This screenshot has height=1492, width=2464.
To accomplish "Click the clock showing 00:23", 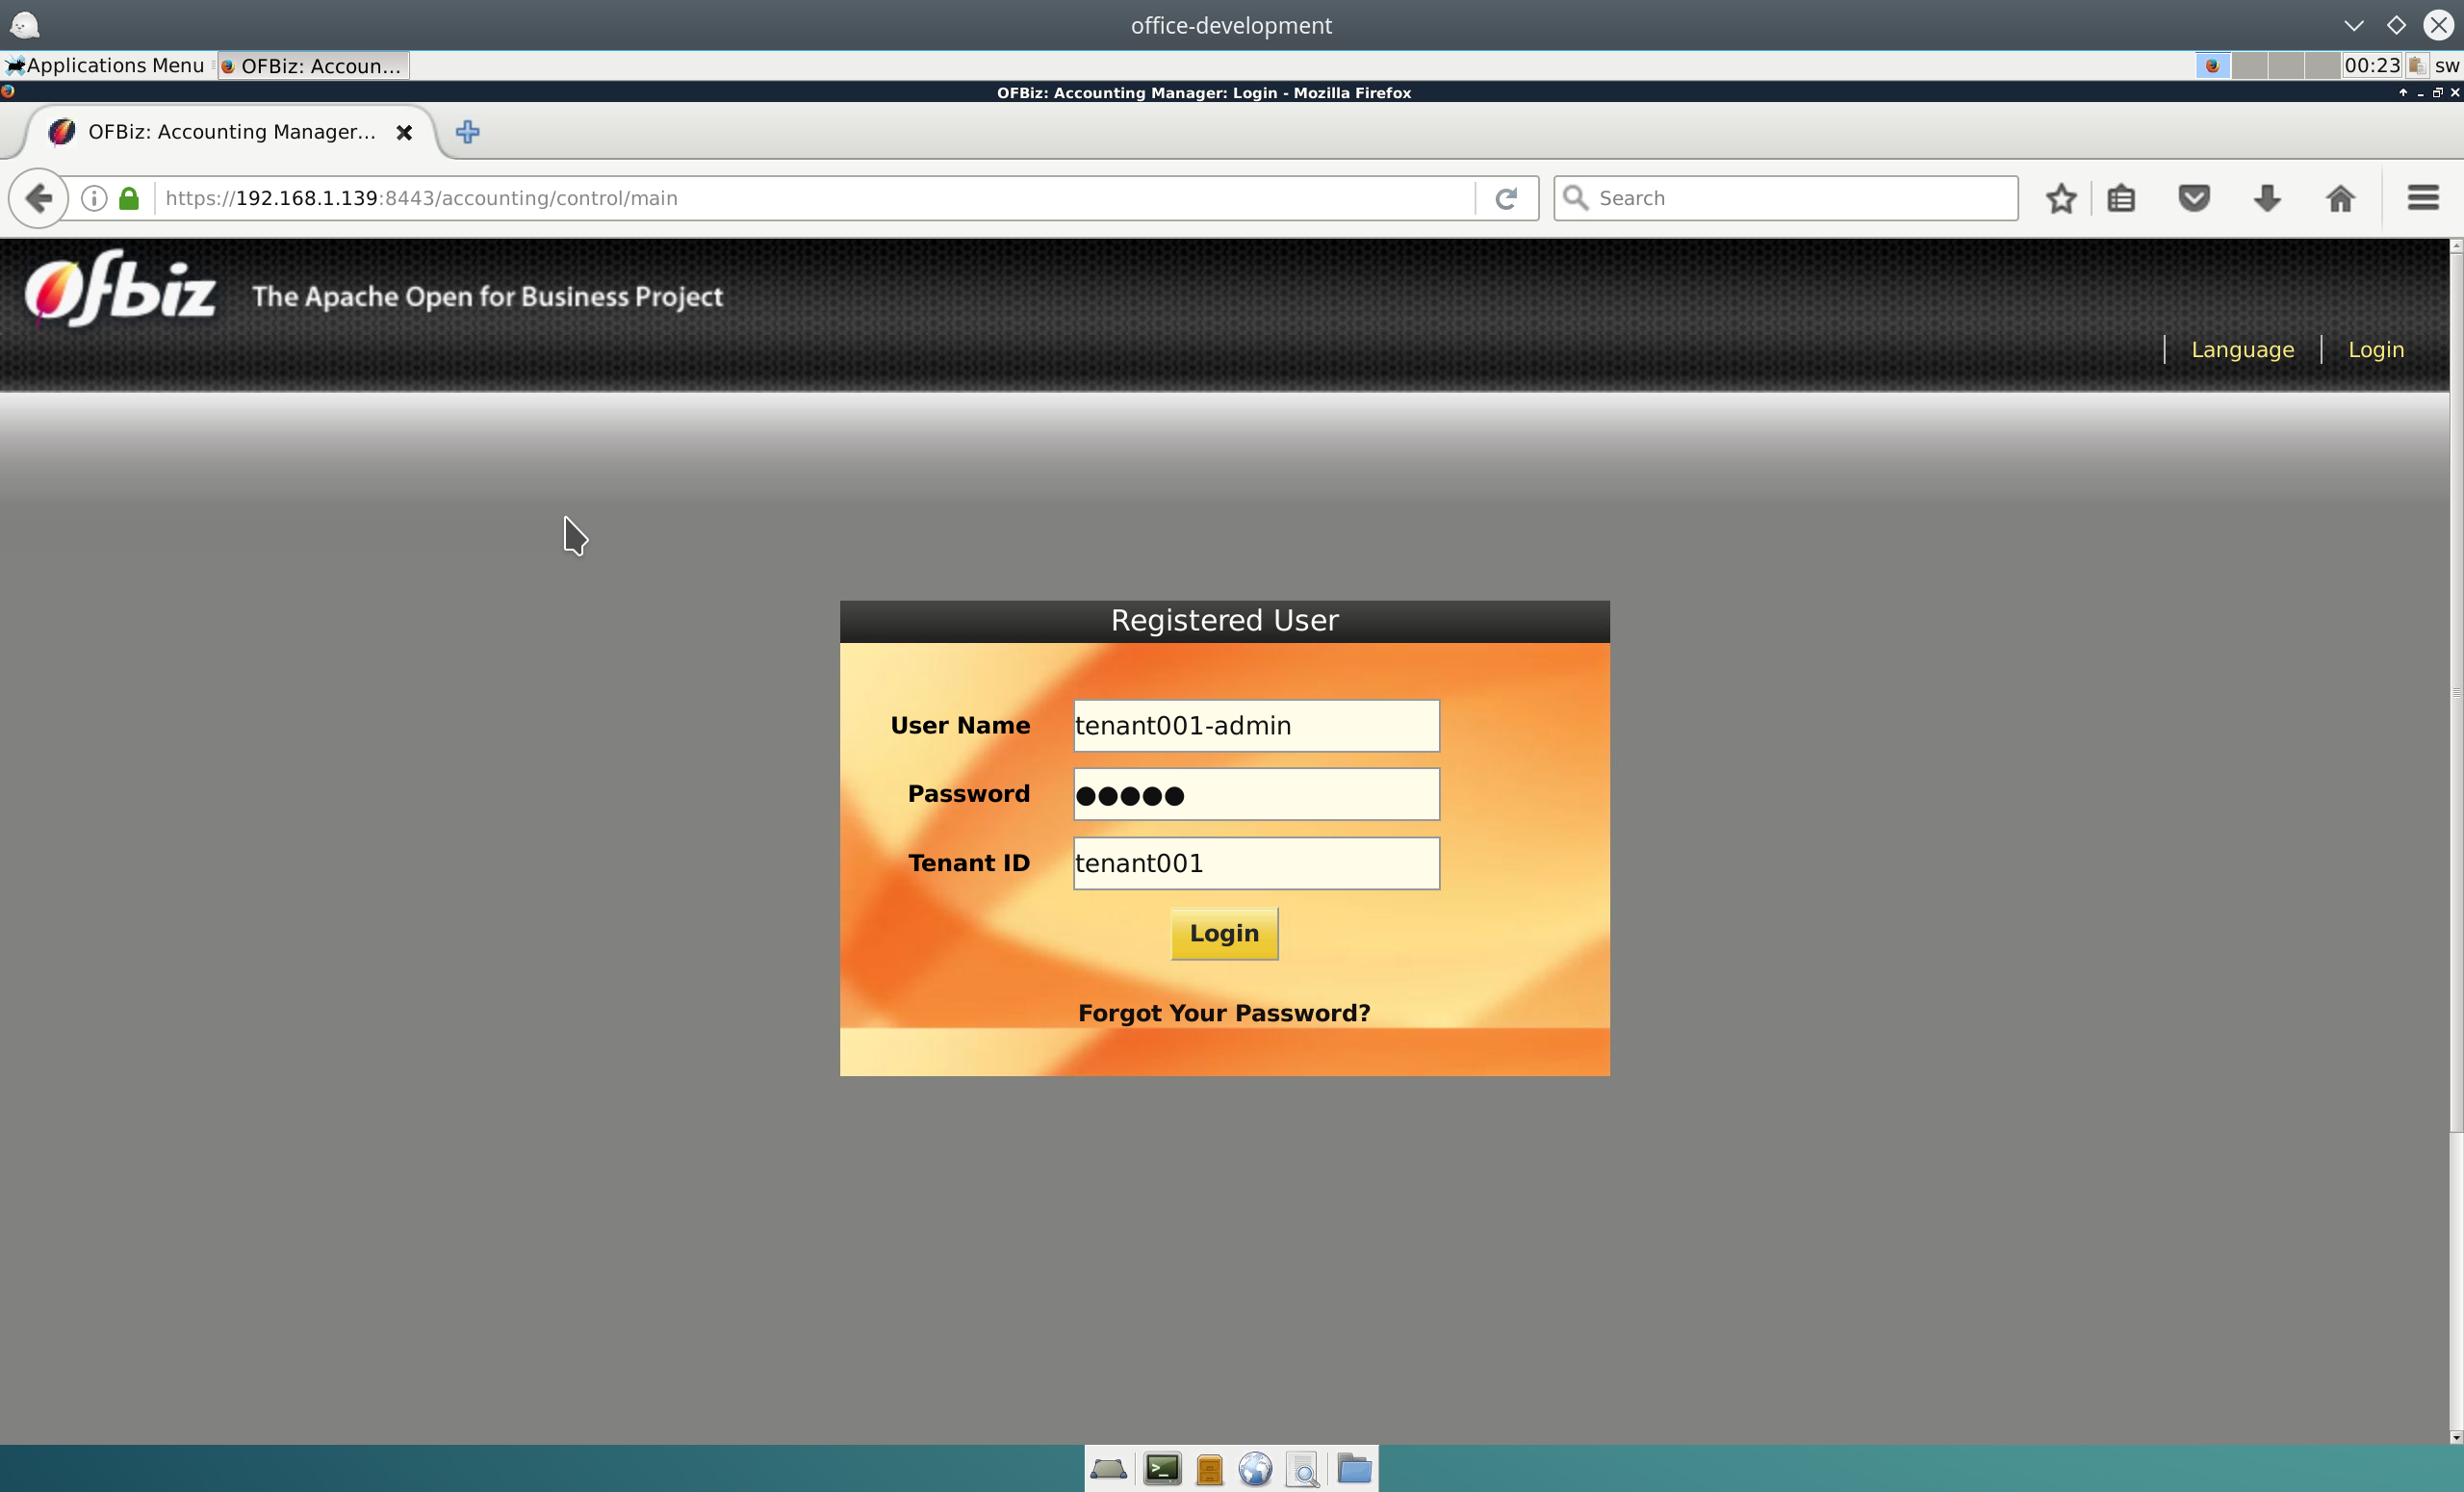I will [x=2371, y=66].
